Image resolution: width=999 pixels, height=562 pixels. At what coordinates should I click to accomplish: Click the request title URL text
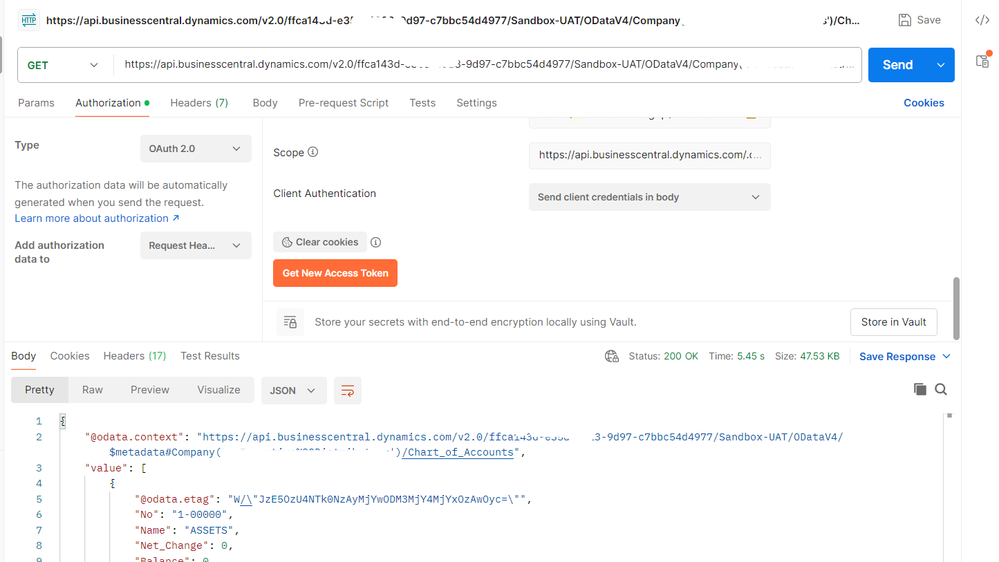[453, 20]
